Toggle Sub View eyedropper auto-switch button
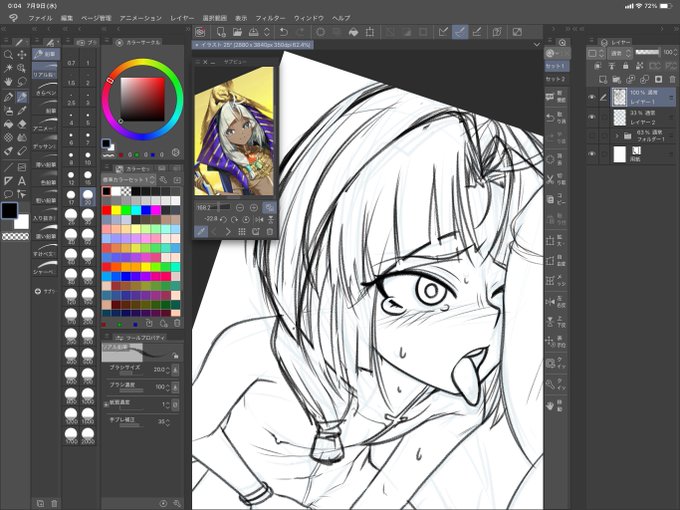The width and height of the screenshot is (680, 510). [201, 232]
